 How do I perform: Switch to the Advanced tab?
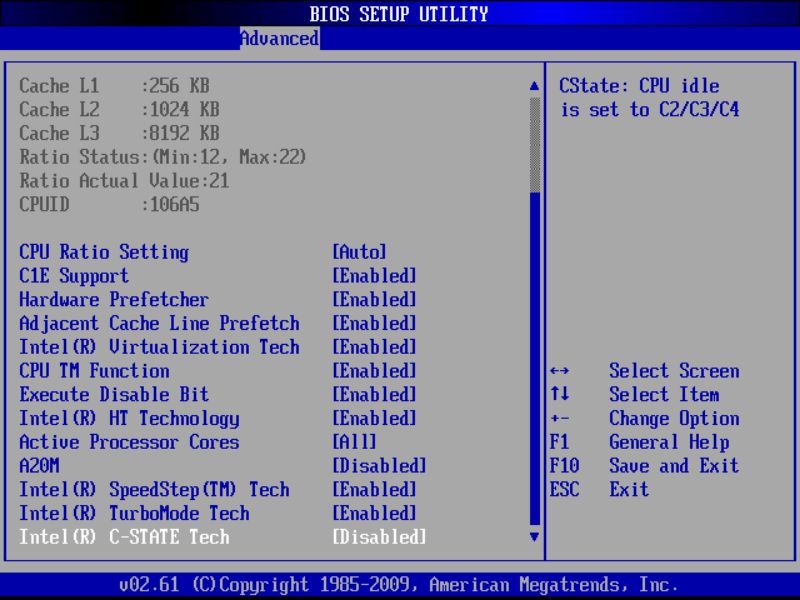[x=279, y=39]
